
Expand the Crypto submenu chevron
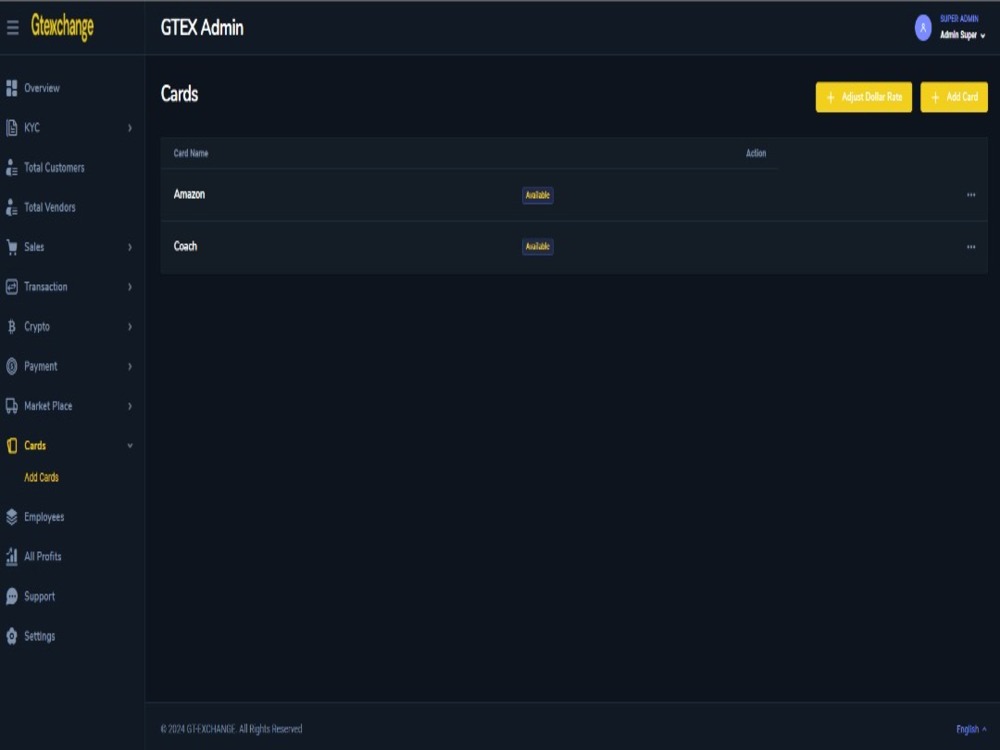click(x=130, y=327)
